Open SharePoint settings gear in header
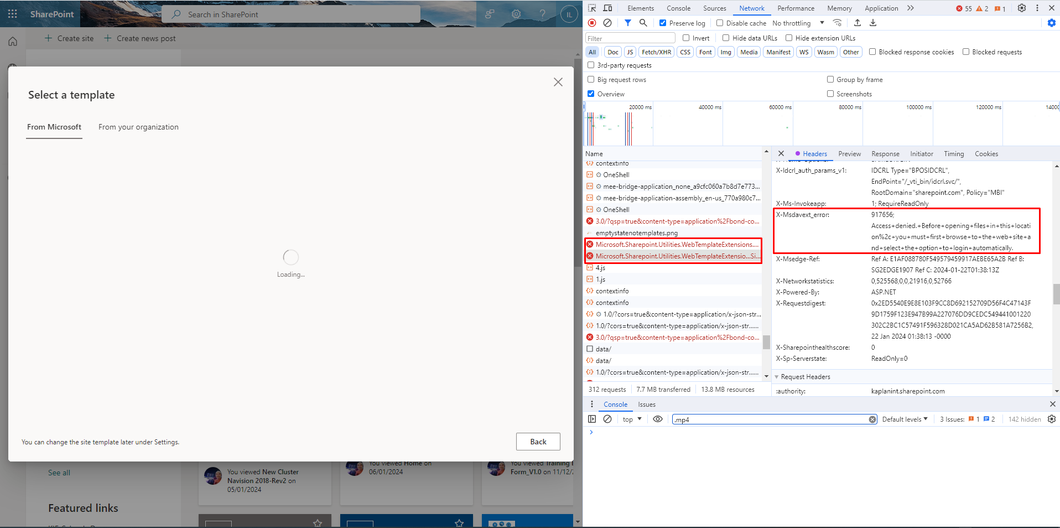 pyautogui.click(x=516, y=14)
